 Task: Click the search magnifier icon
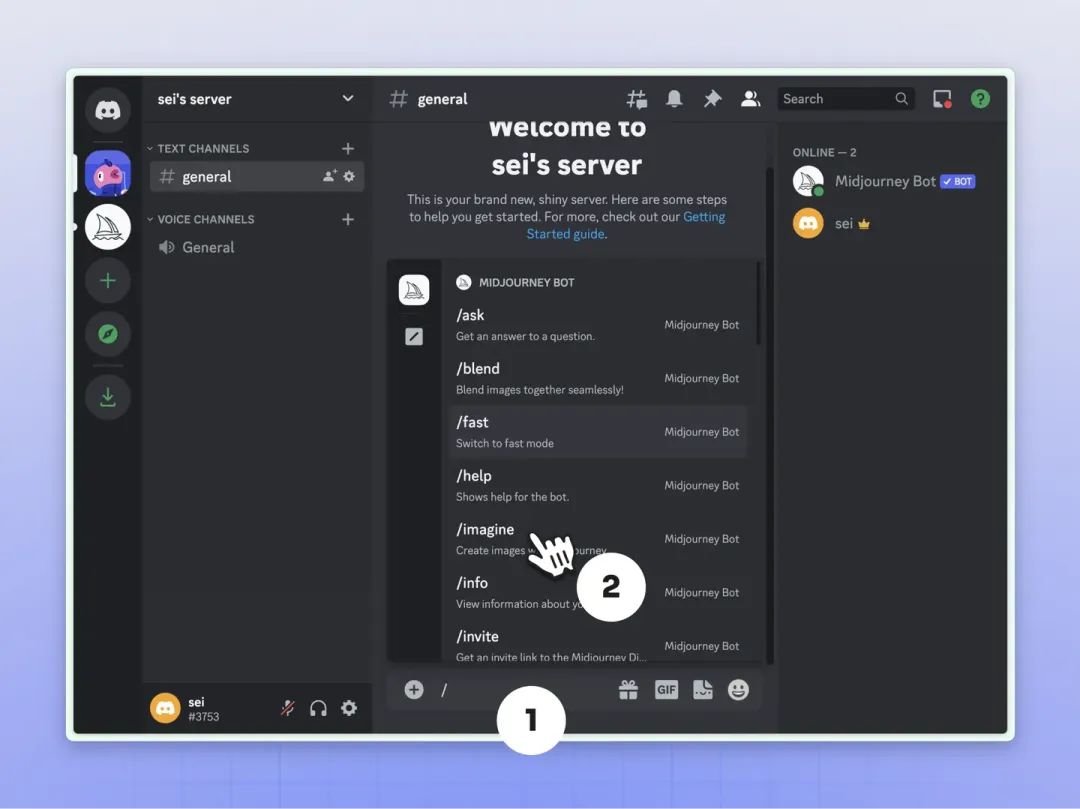tap(901, 98)
